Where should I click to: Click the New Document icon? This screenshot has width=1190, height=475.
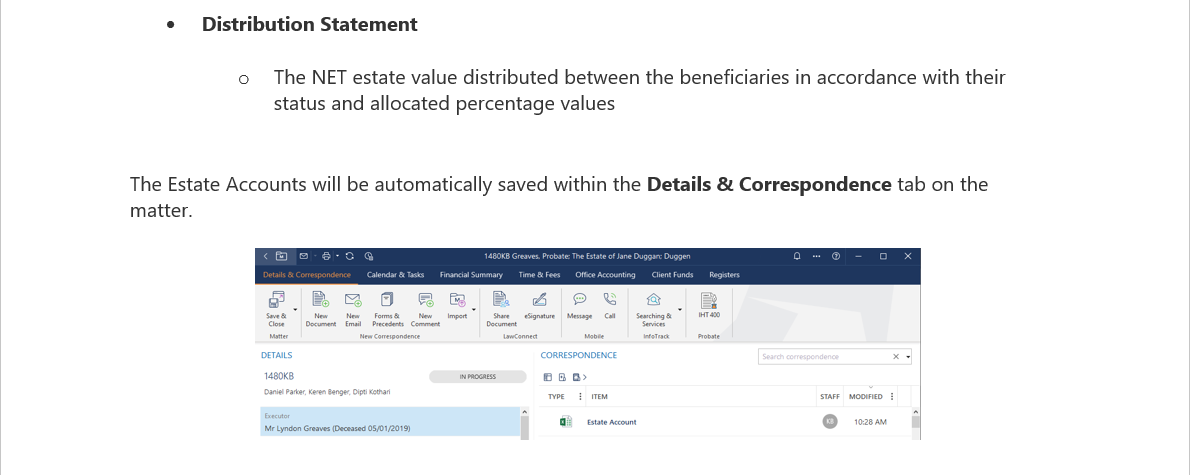[x=321, y=300]
